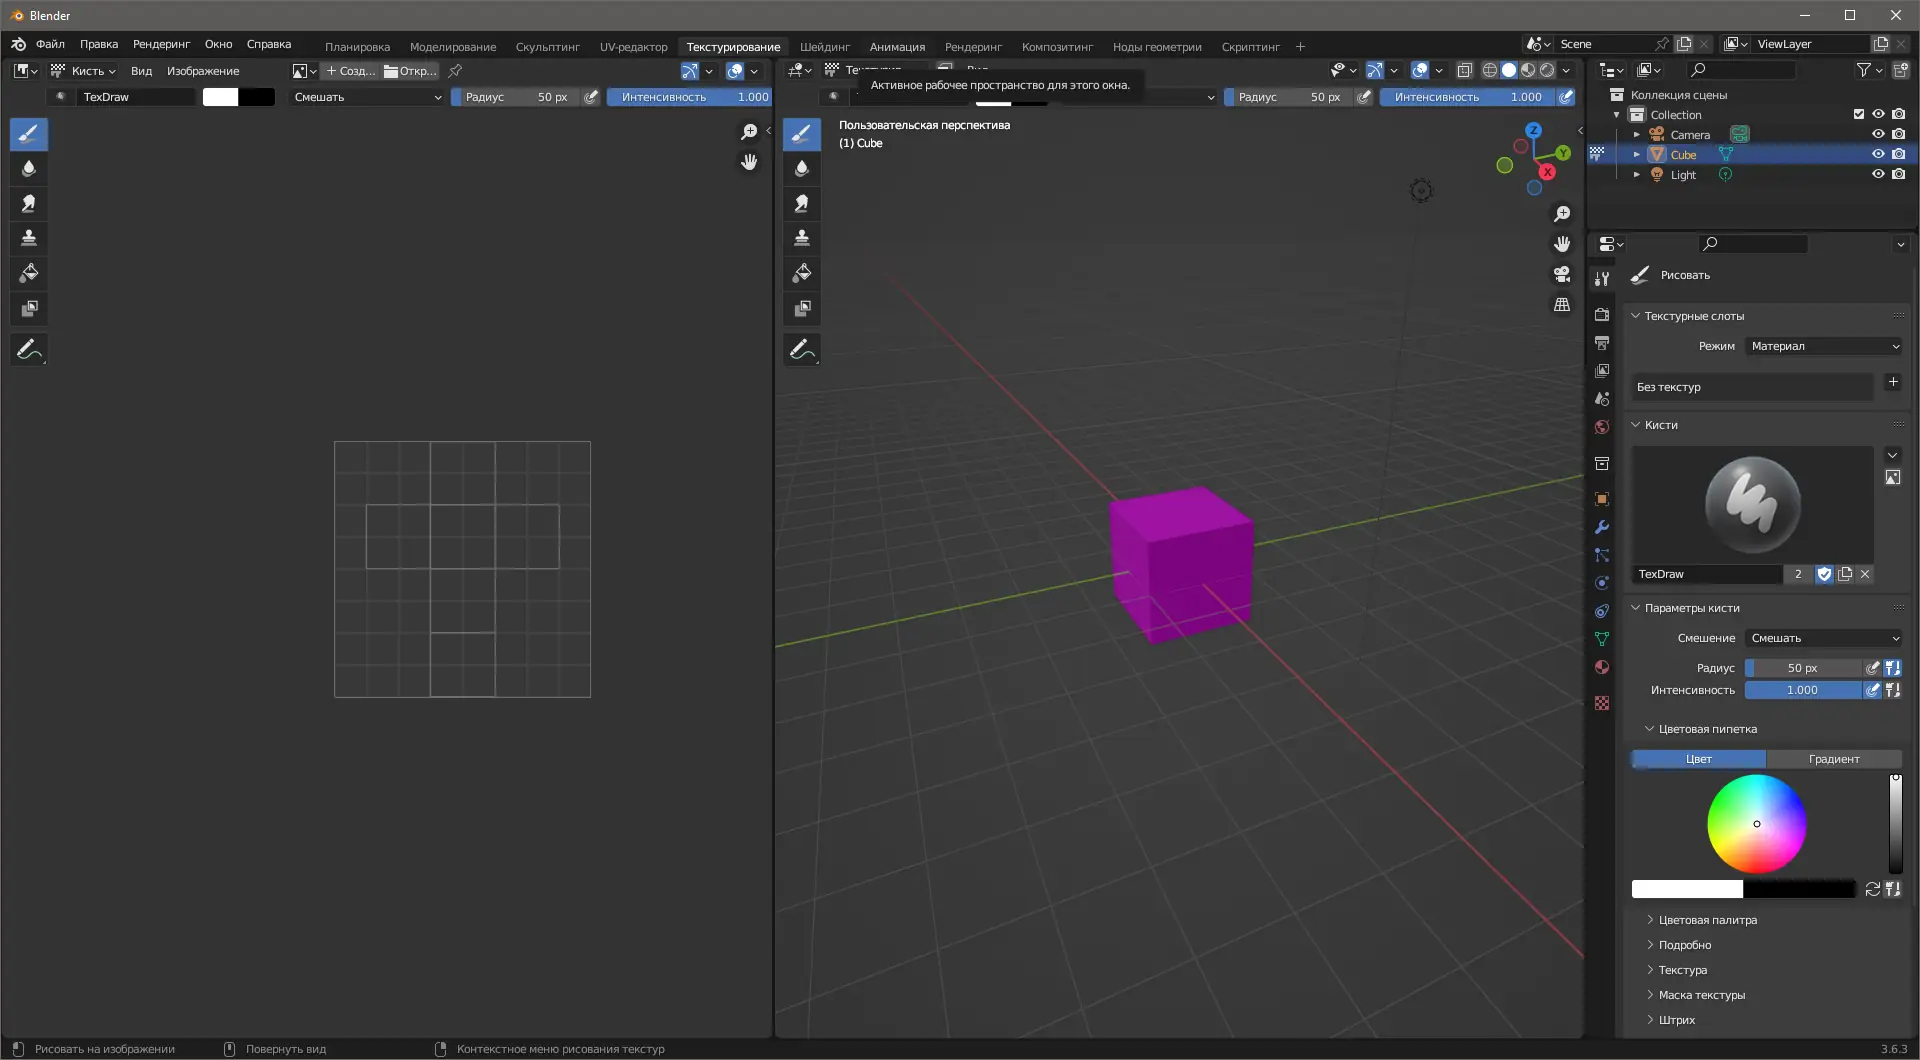1920x1060 pixels.
Task: Select the Draw tool in the image editor
Action: point(29,134)
